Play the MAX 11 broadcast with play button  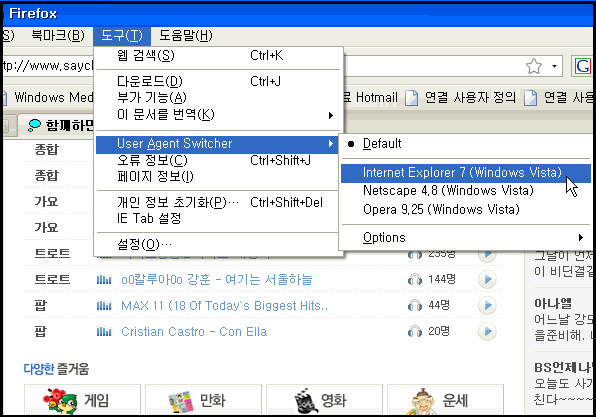487,306
